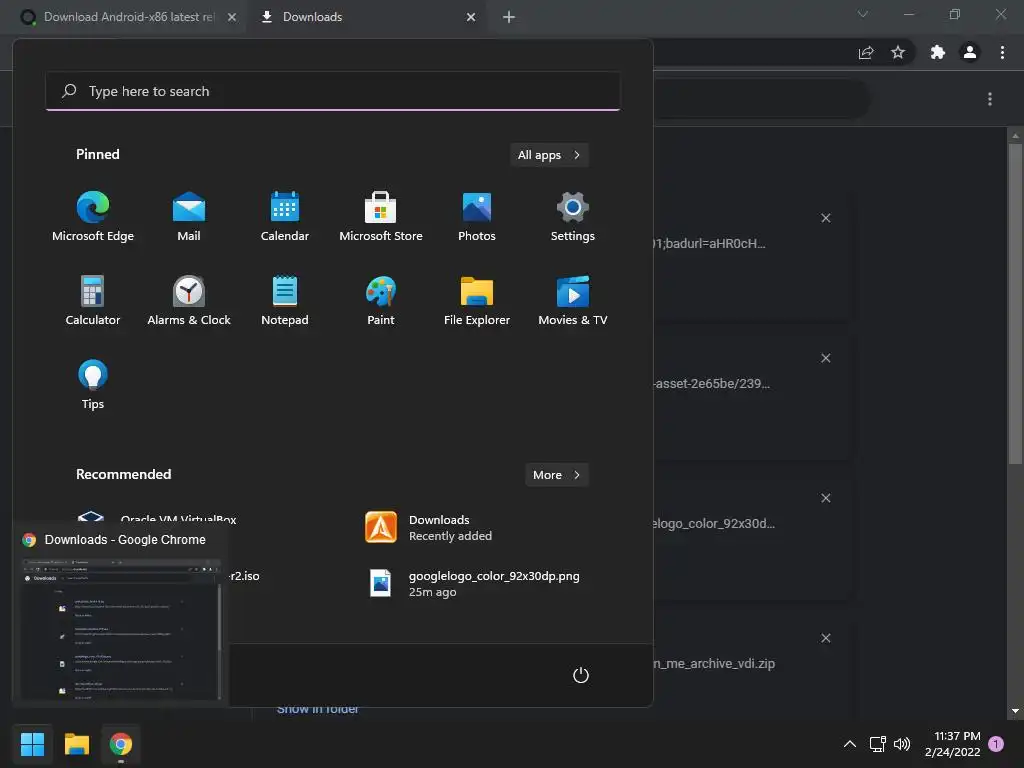
Task: Open recommended Oracle VM VirtualBox item
Action: point(157,519)
